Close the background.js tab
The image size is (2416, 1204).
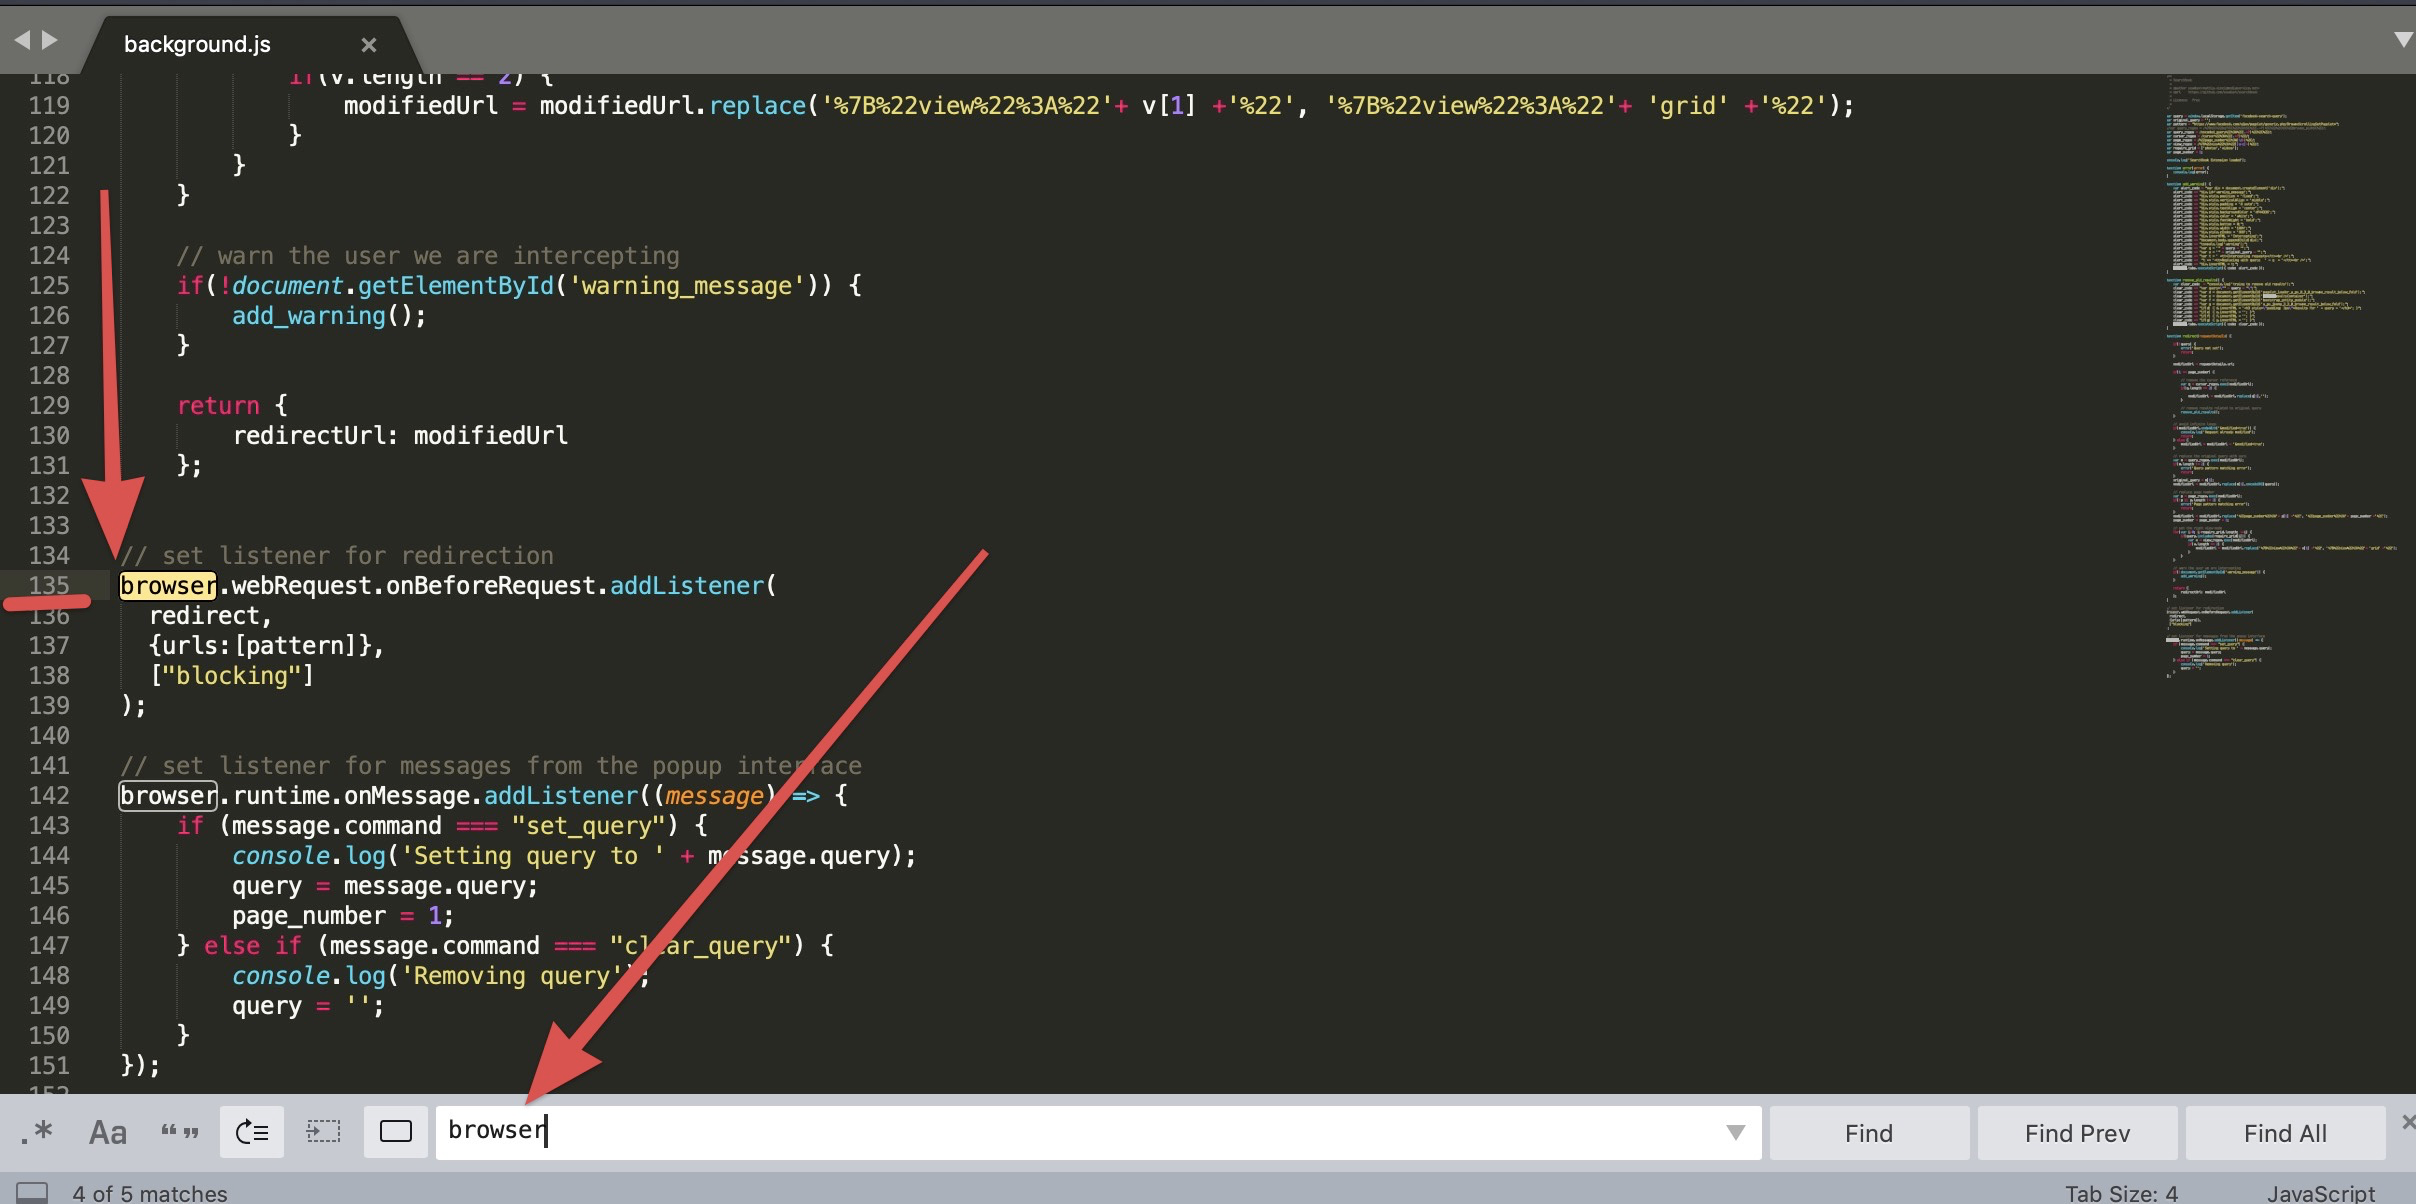tap(369, 45)
